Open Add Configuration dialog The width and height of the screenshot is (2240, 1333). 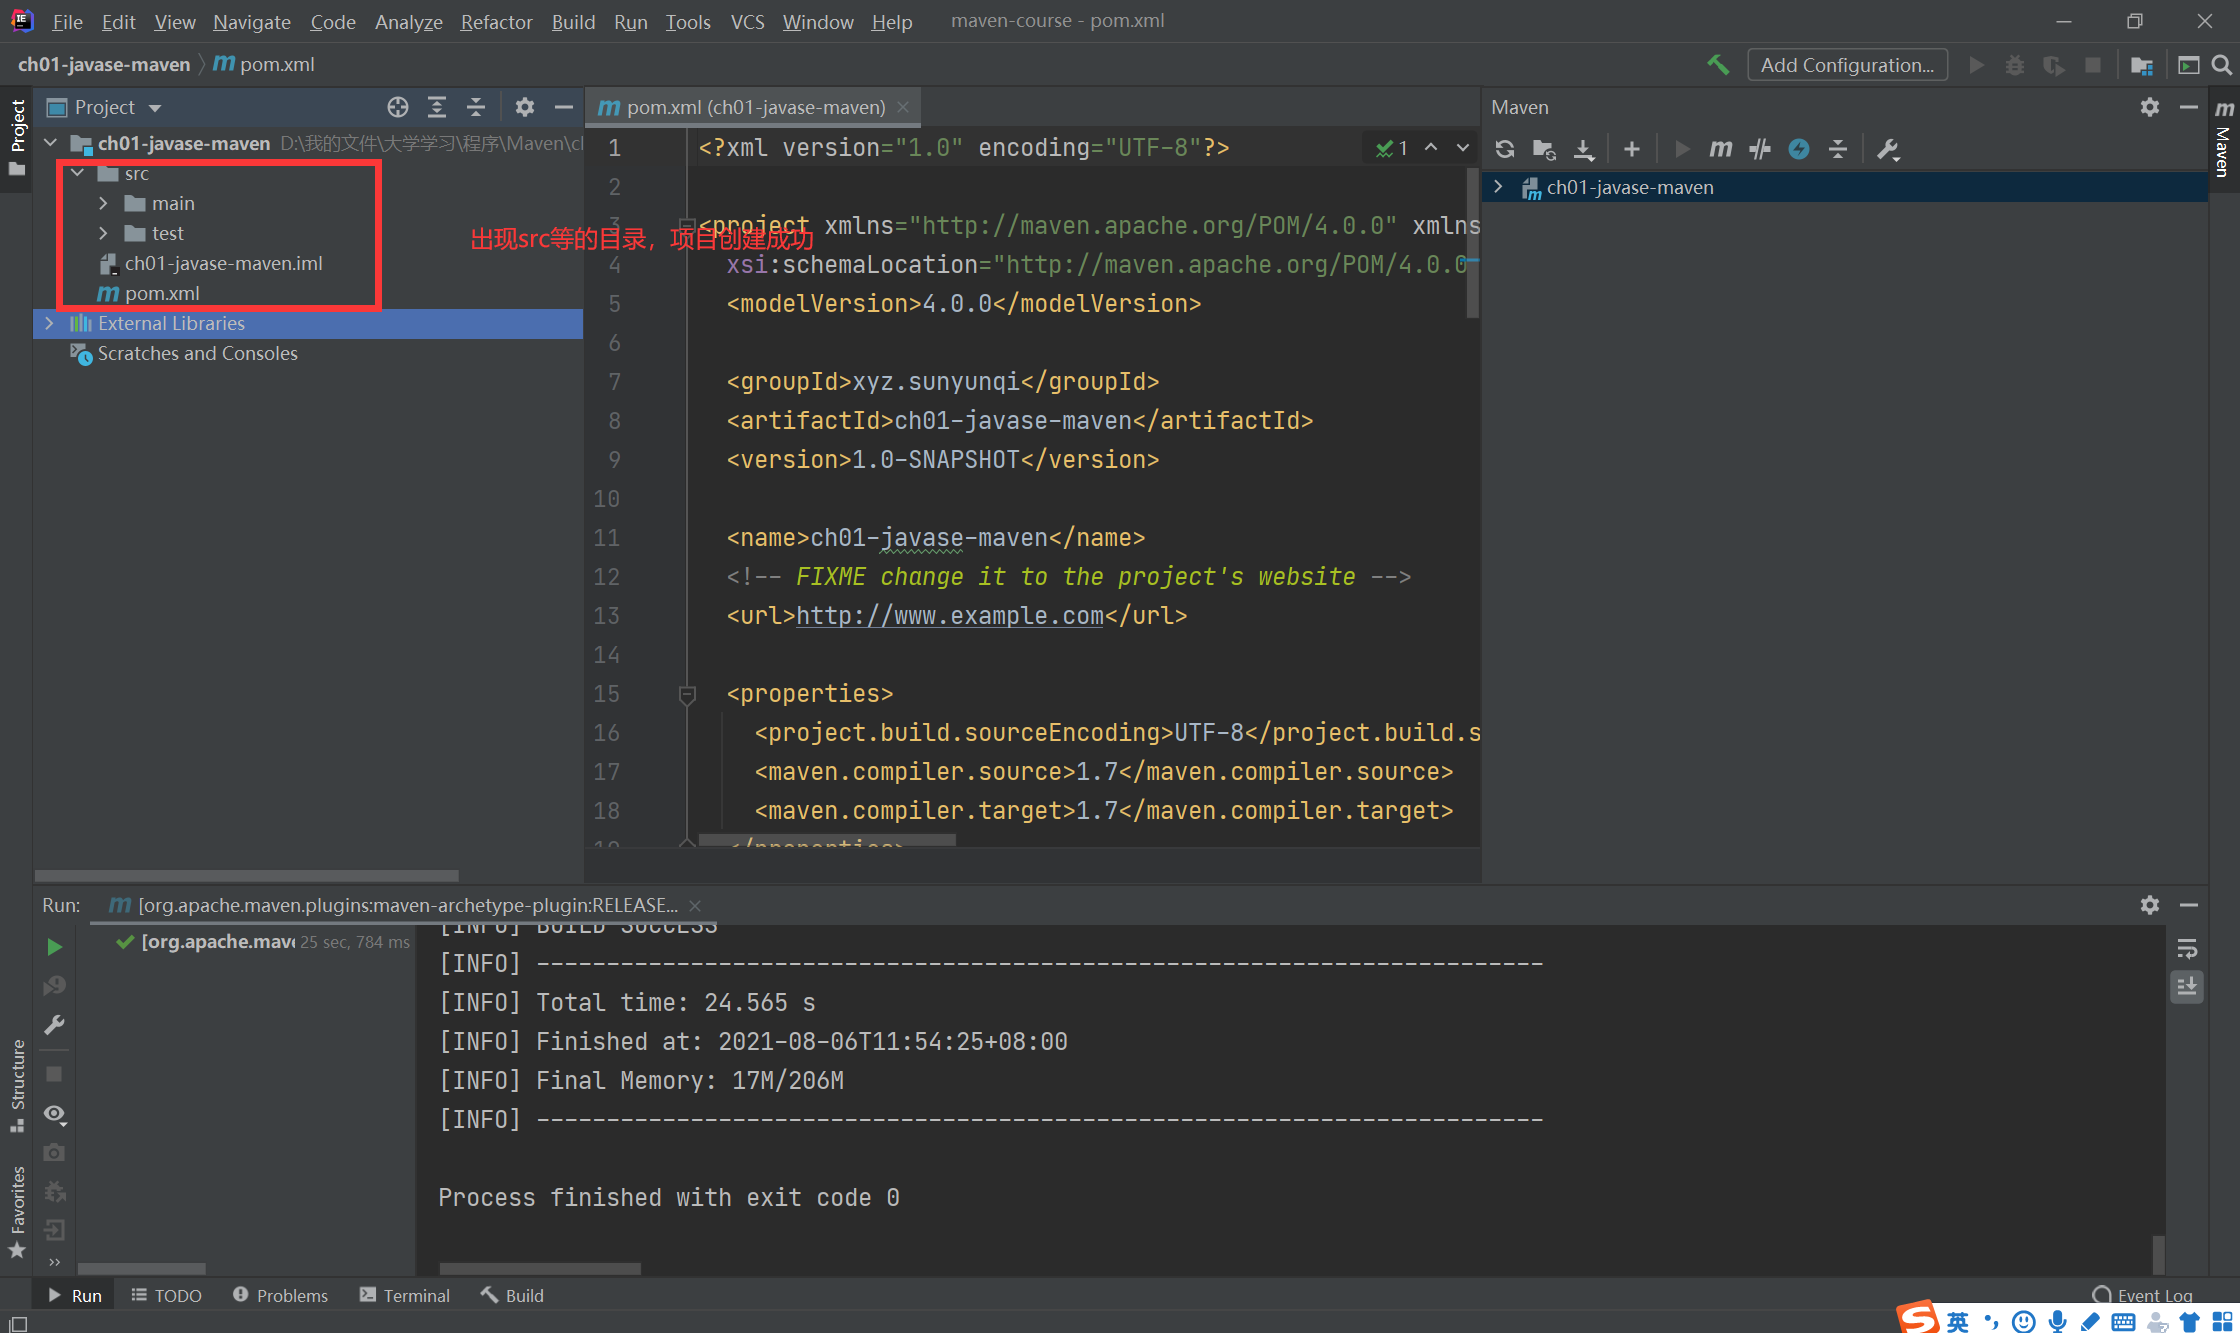1847,65
